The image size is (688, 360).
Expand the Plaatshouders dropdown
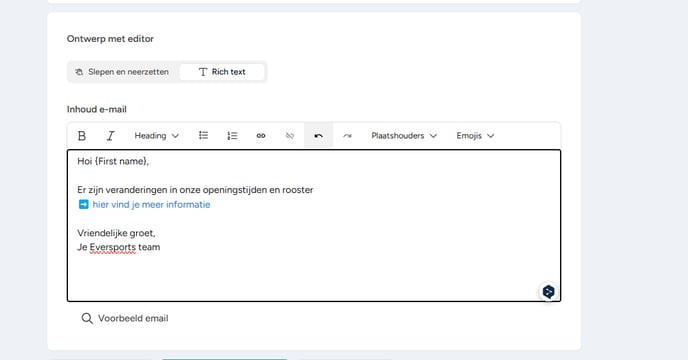point(404,136)
